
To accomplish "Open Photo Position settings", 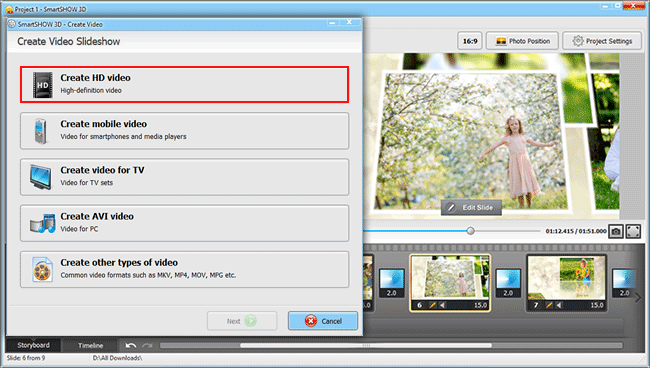I will tap(522, 41).
